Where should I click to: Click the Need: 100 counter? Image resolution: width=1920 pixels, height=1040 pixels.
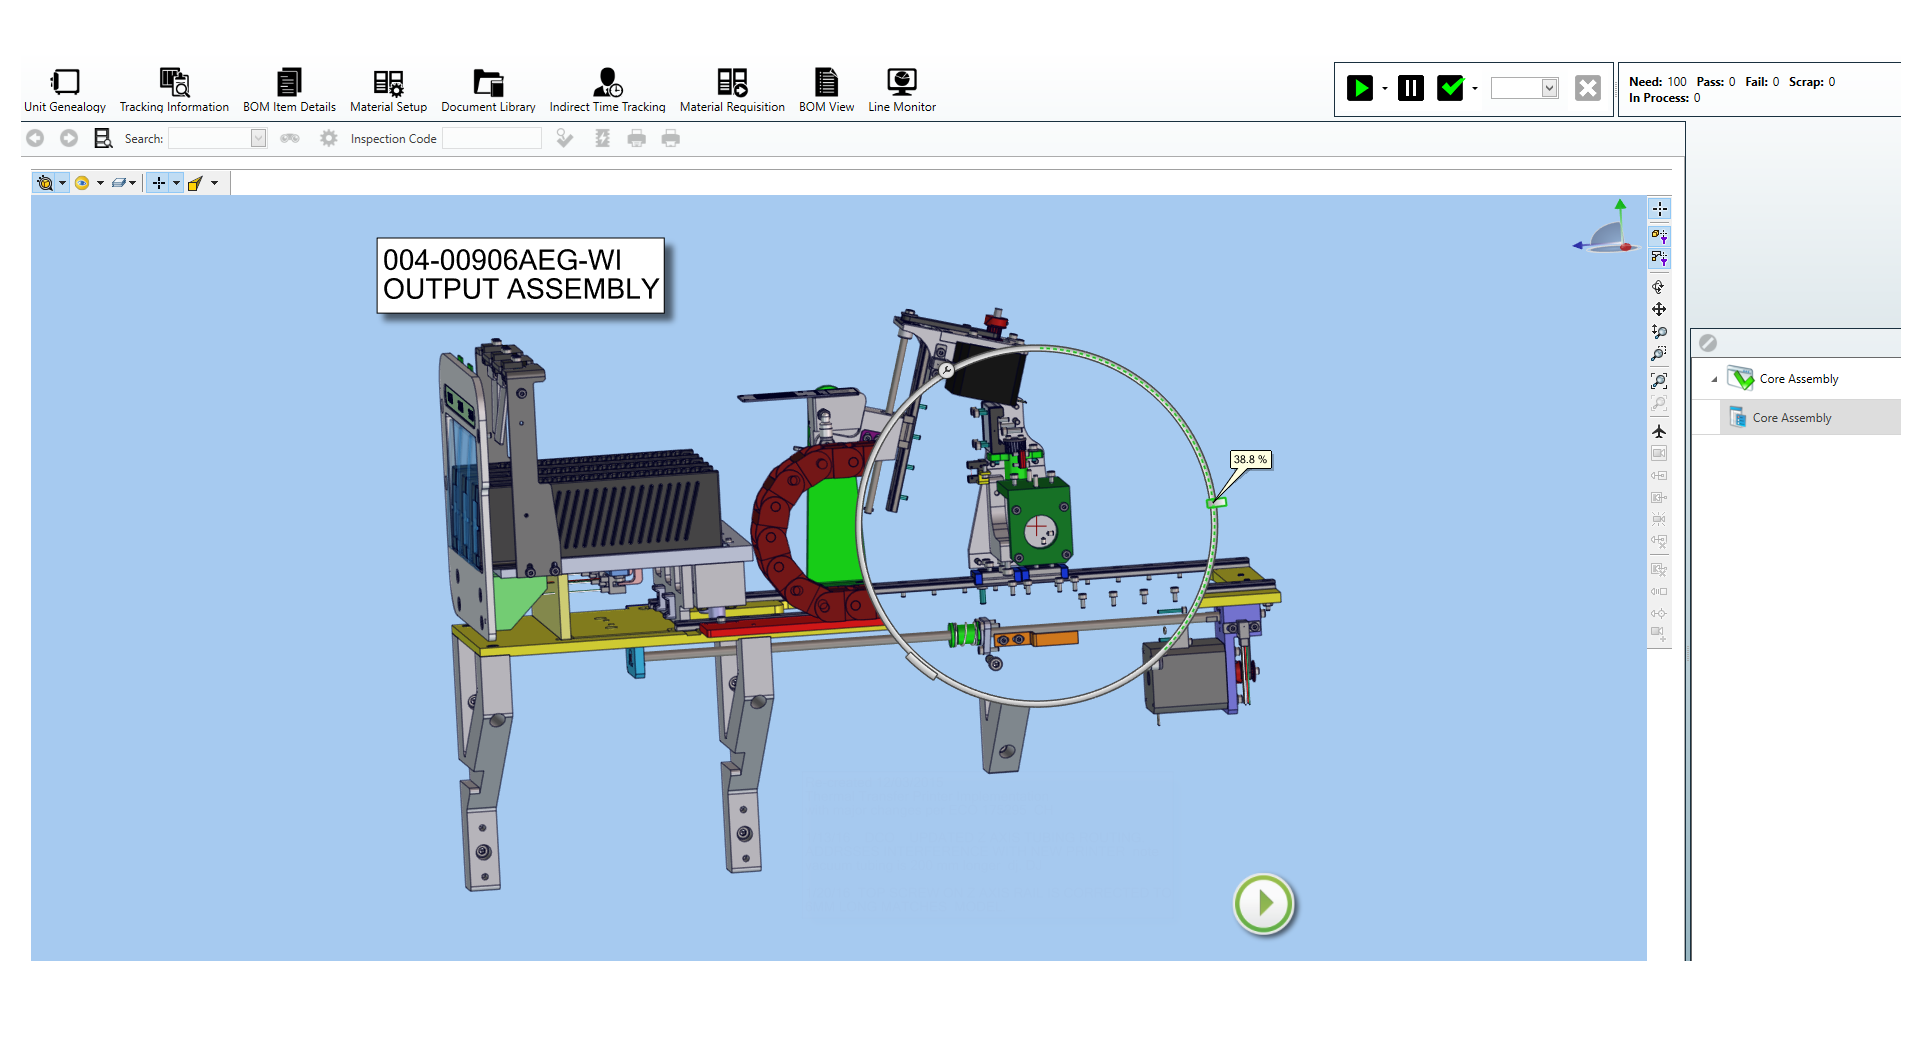pyautogui.click(x=1658, y=82)
